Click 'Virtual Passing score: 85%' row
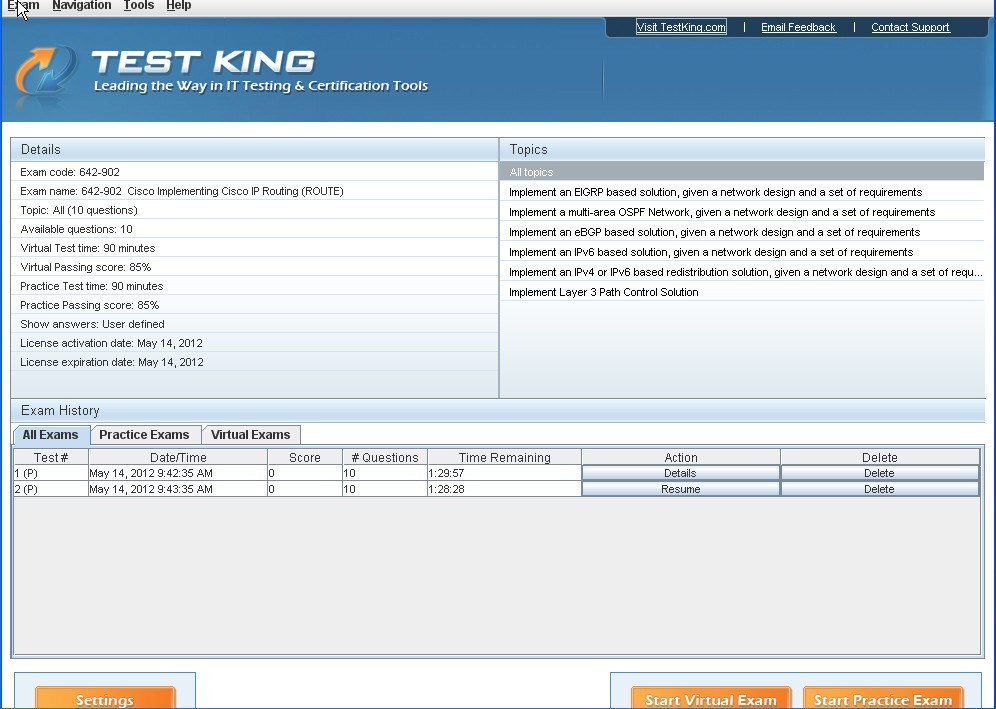This screenshot has width=996, height=709. click(254, 267)
